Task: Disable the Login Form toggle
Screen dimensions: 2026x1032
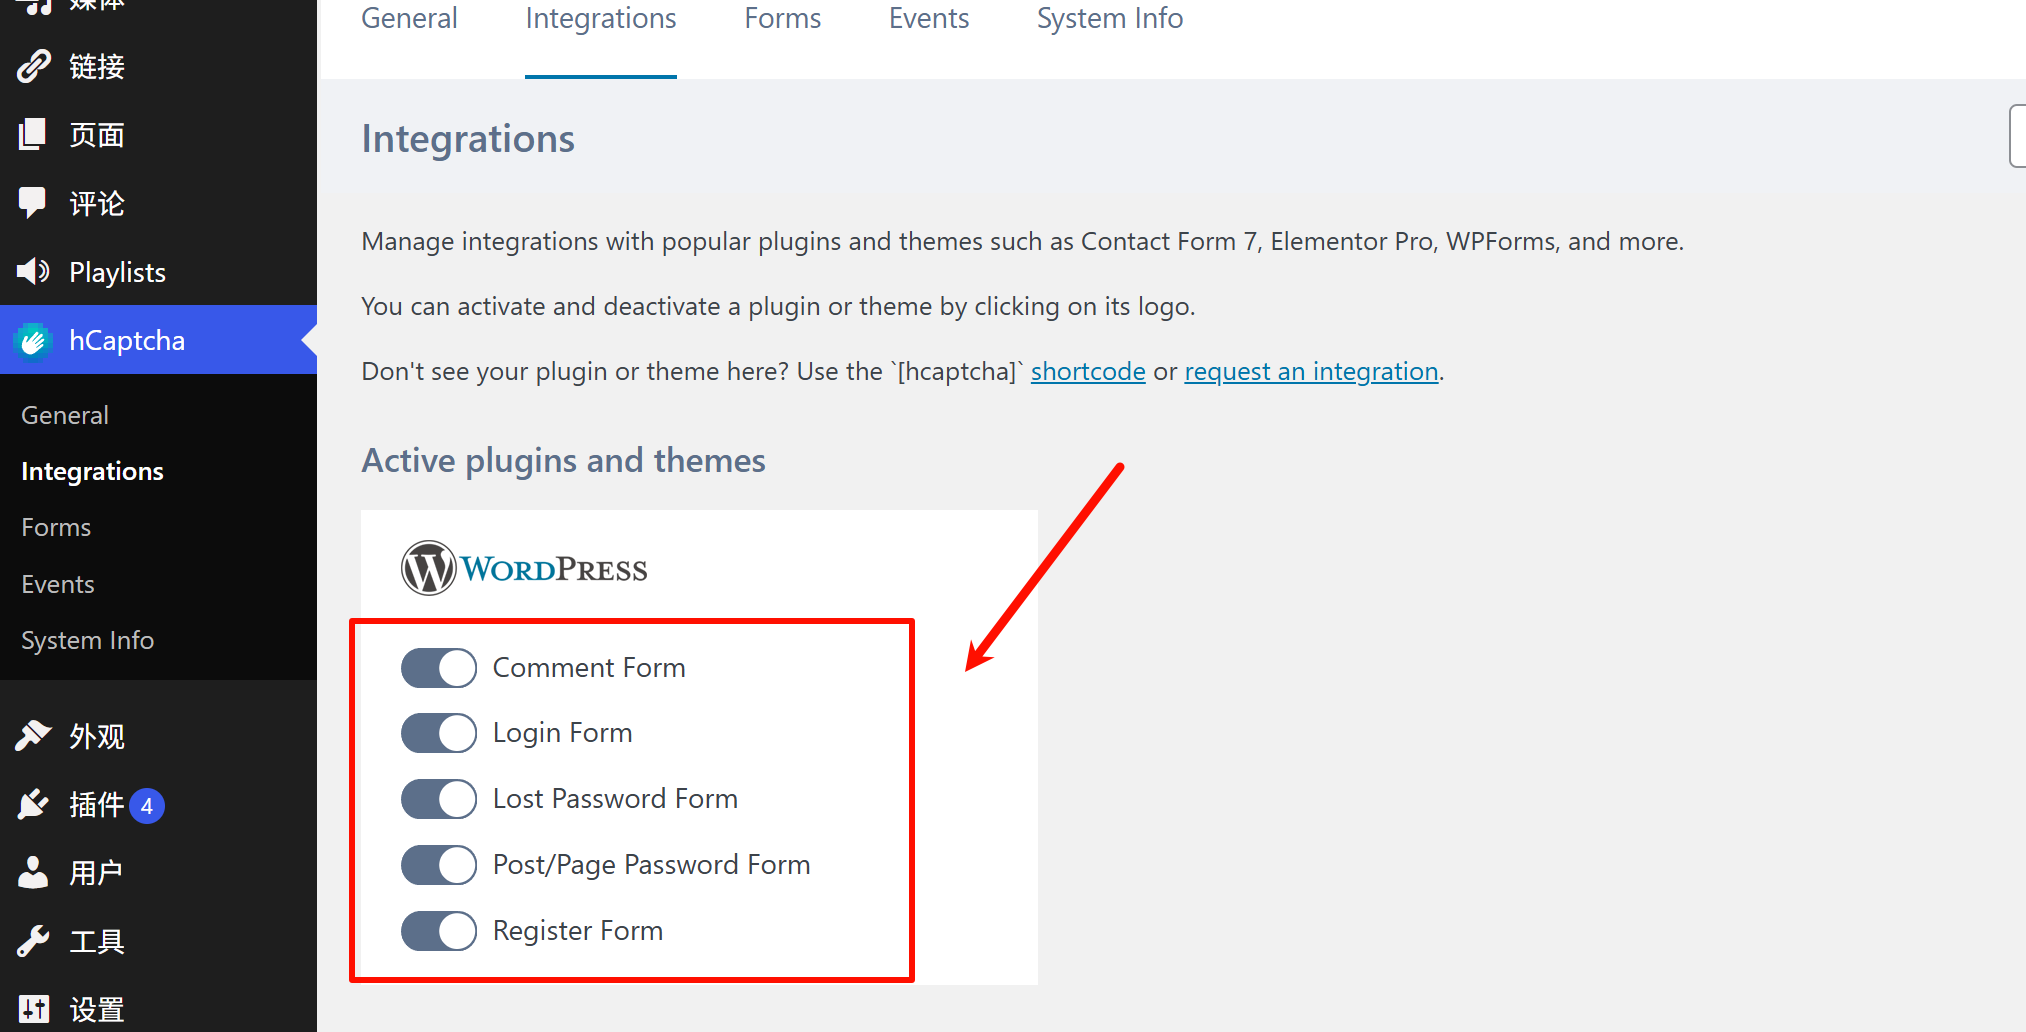Action: point(439,733)
